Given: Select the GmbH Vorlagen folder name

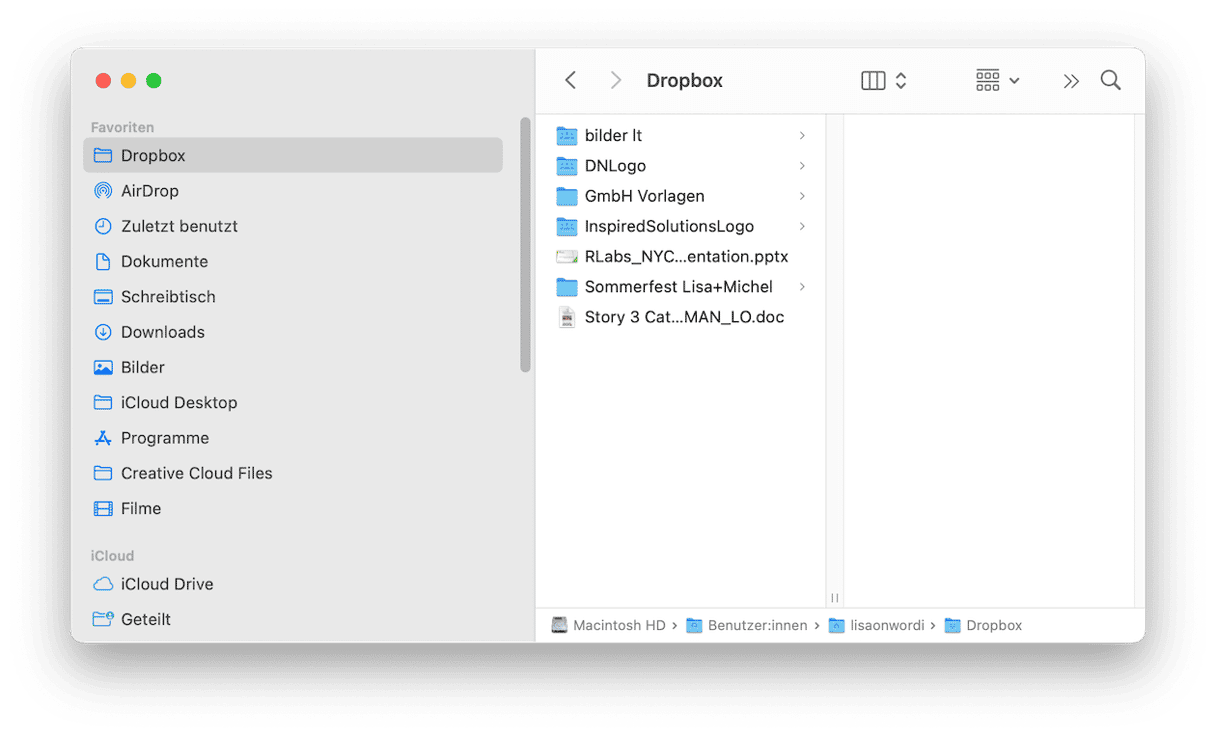Looking at the screenshot, I should 644,196.
